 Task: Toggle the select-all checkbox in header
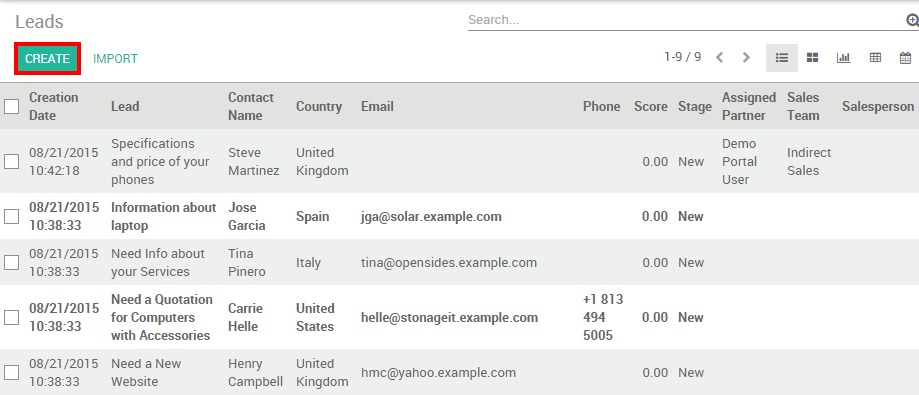click(12, 107)
